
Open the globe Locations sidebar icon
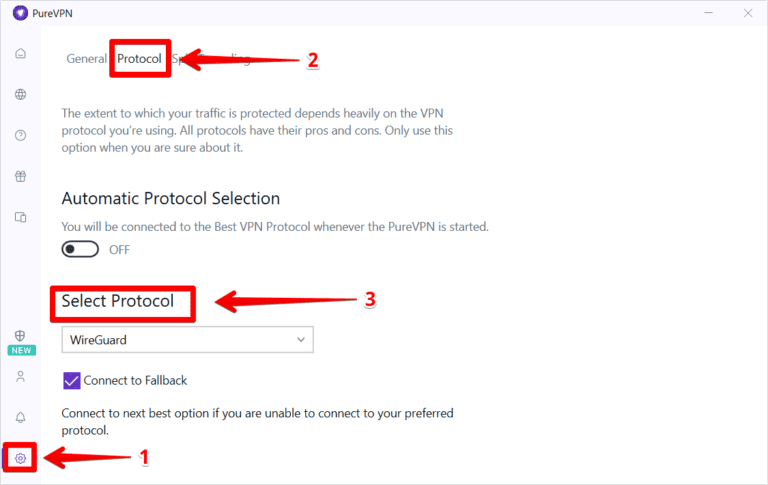click(x=20, y=94)
